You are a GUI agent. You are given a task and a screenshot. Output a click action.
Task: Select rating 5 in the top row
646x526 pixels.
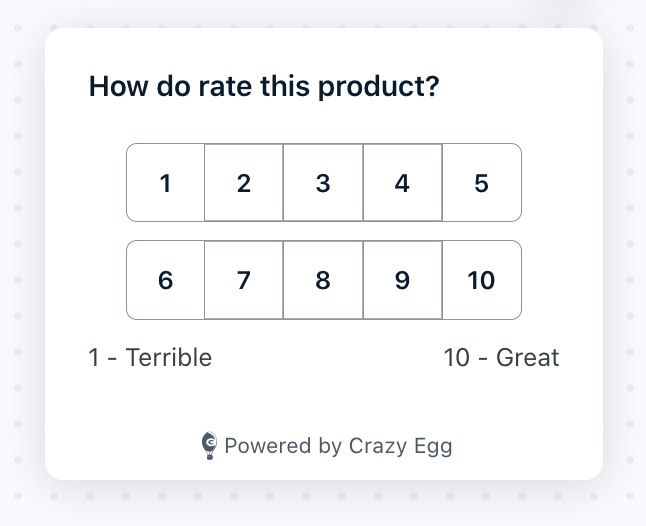pos(482,182)
